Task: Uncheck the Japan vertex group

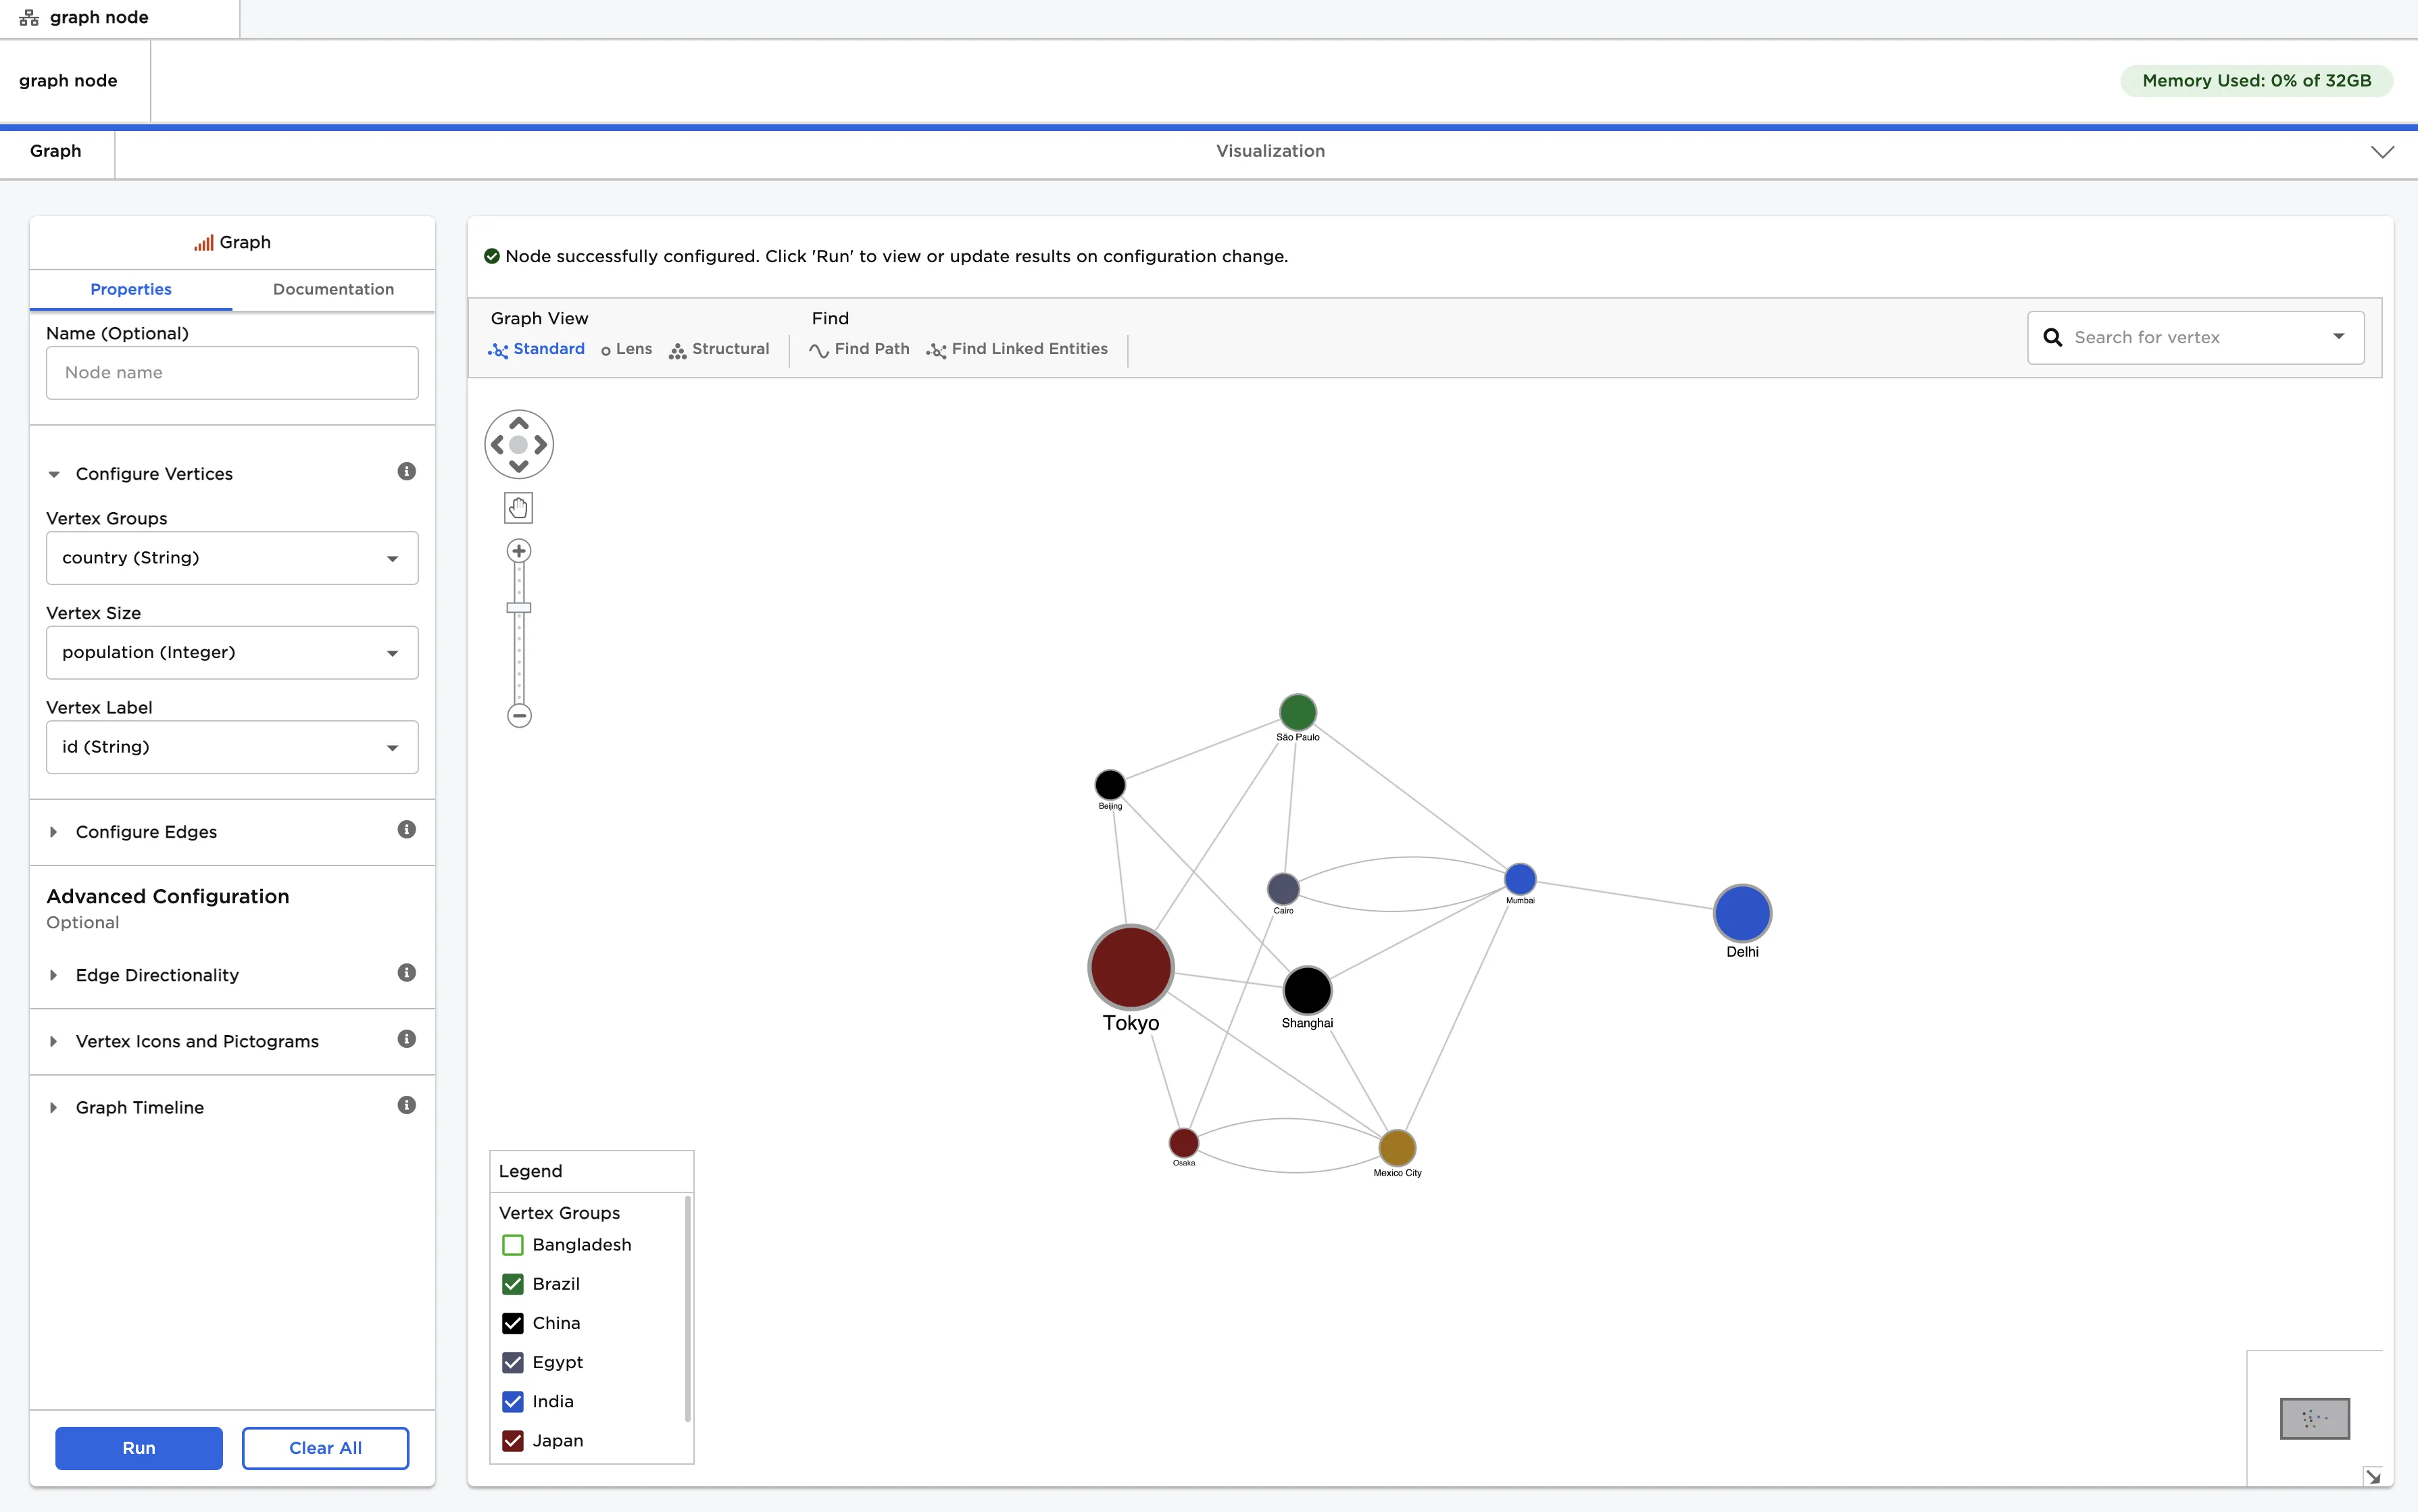Action: click(x=513, y=1441)
